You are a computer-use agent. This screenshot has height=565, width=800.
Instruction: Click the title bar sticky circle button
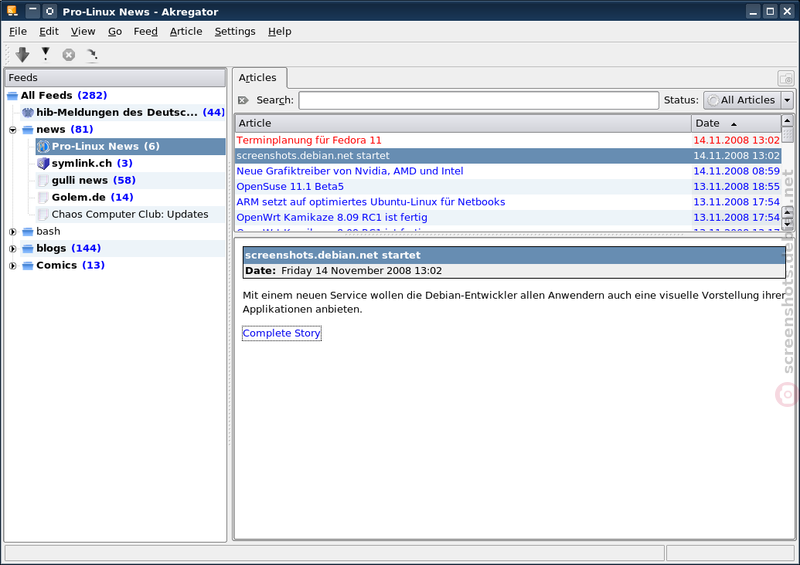point(49,11)
